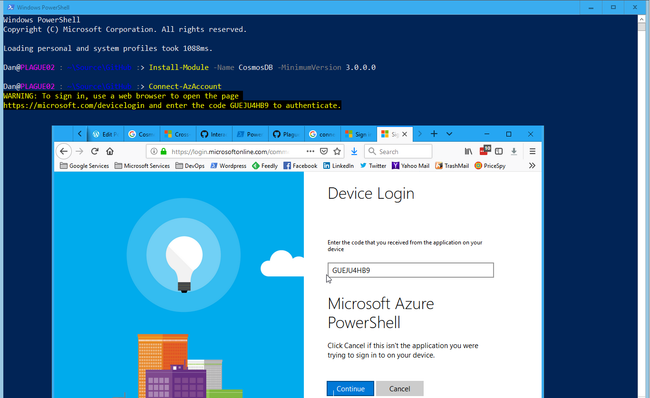
Task: Click the Facebook bookmark link
Action: (x=300, y=165)
